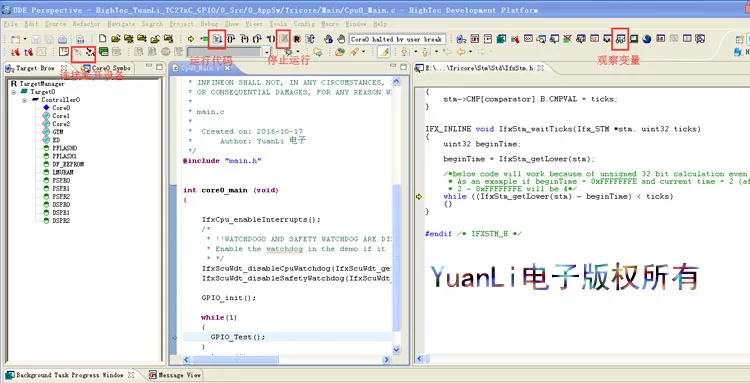Click the debug bug toolbar icon
Screen dimensions: 750x383
coord(288,52)
